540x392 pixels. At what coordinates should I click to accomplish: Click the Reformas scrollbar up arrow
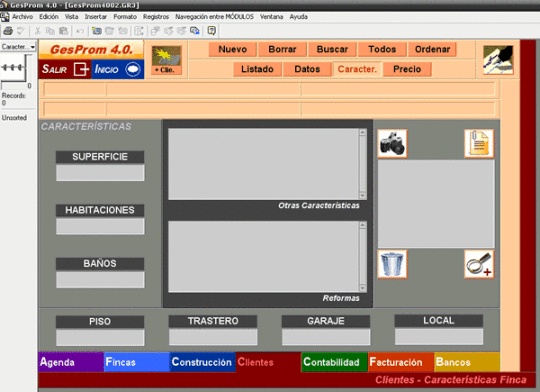tap(363, 225)
